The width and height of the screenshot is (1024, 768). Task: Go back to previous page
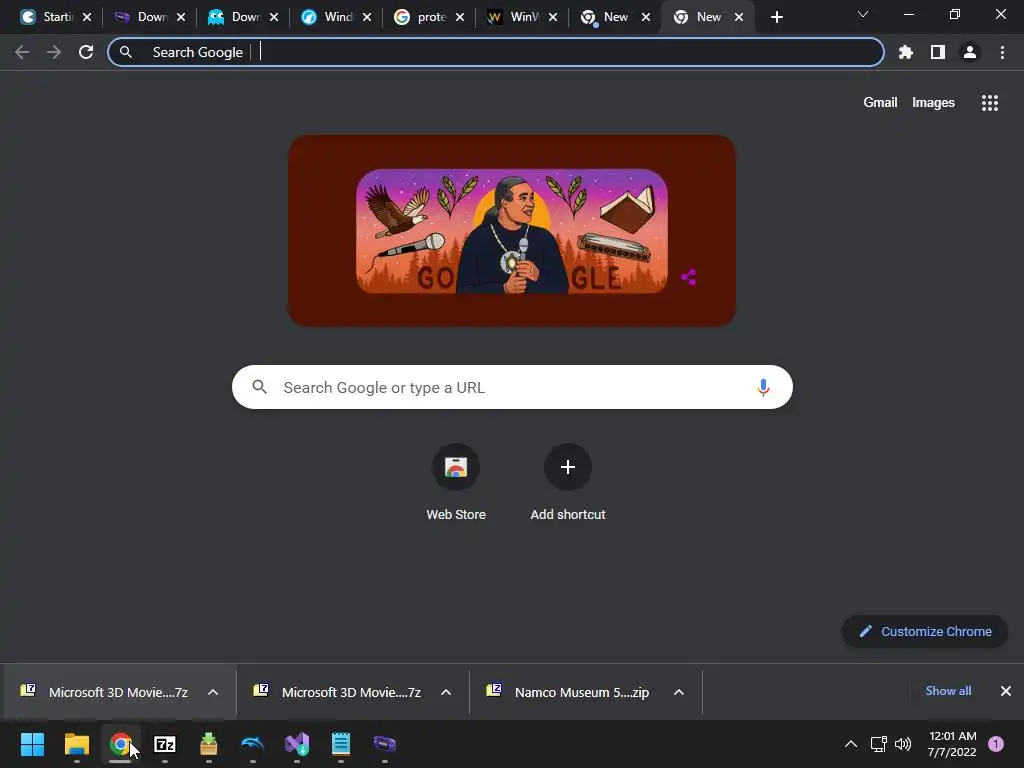[x=22, y=52]
